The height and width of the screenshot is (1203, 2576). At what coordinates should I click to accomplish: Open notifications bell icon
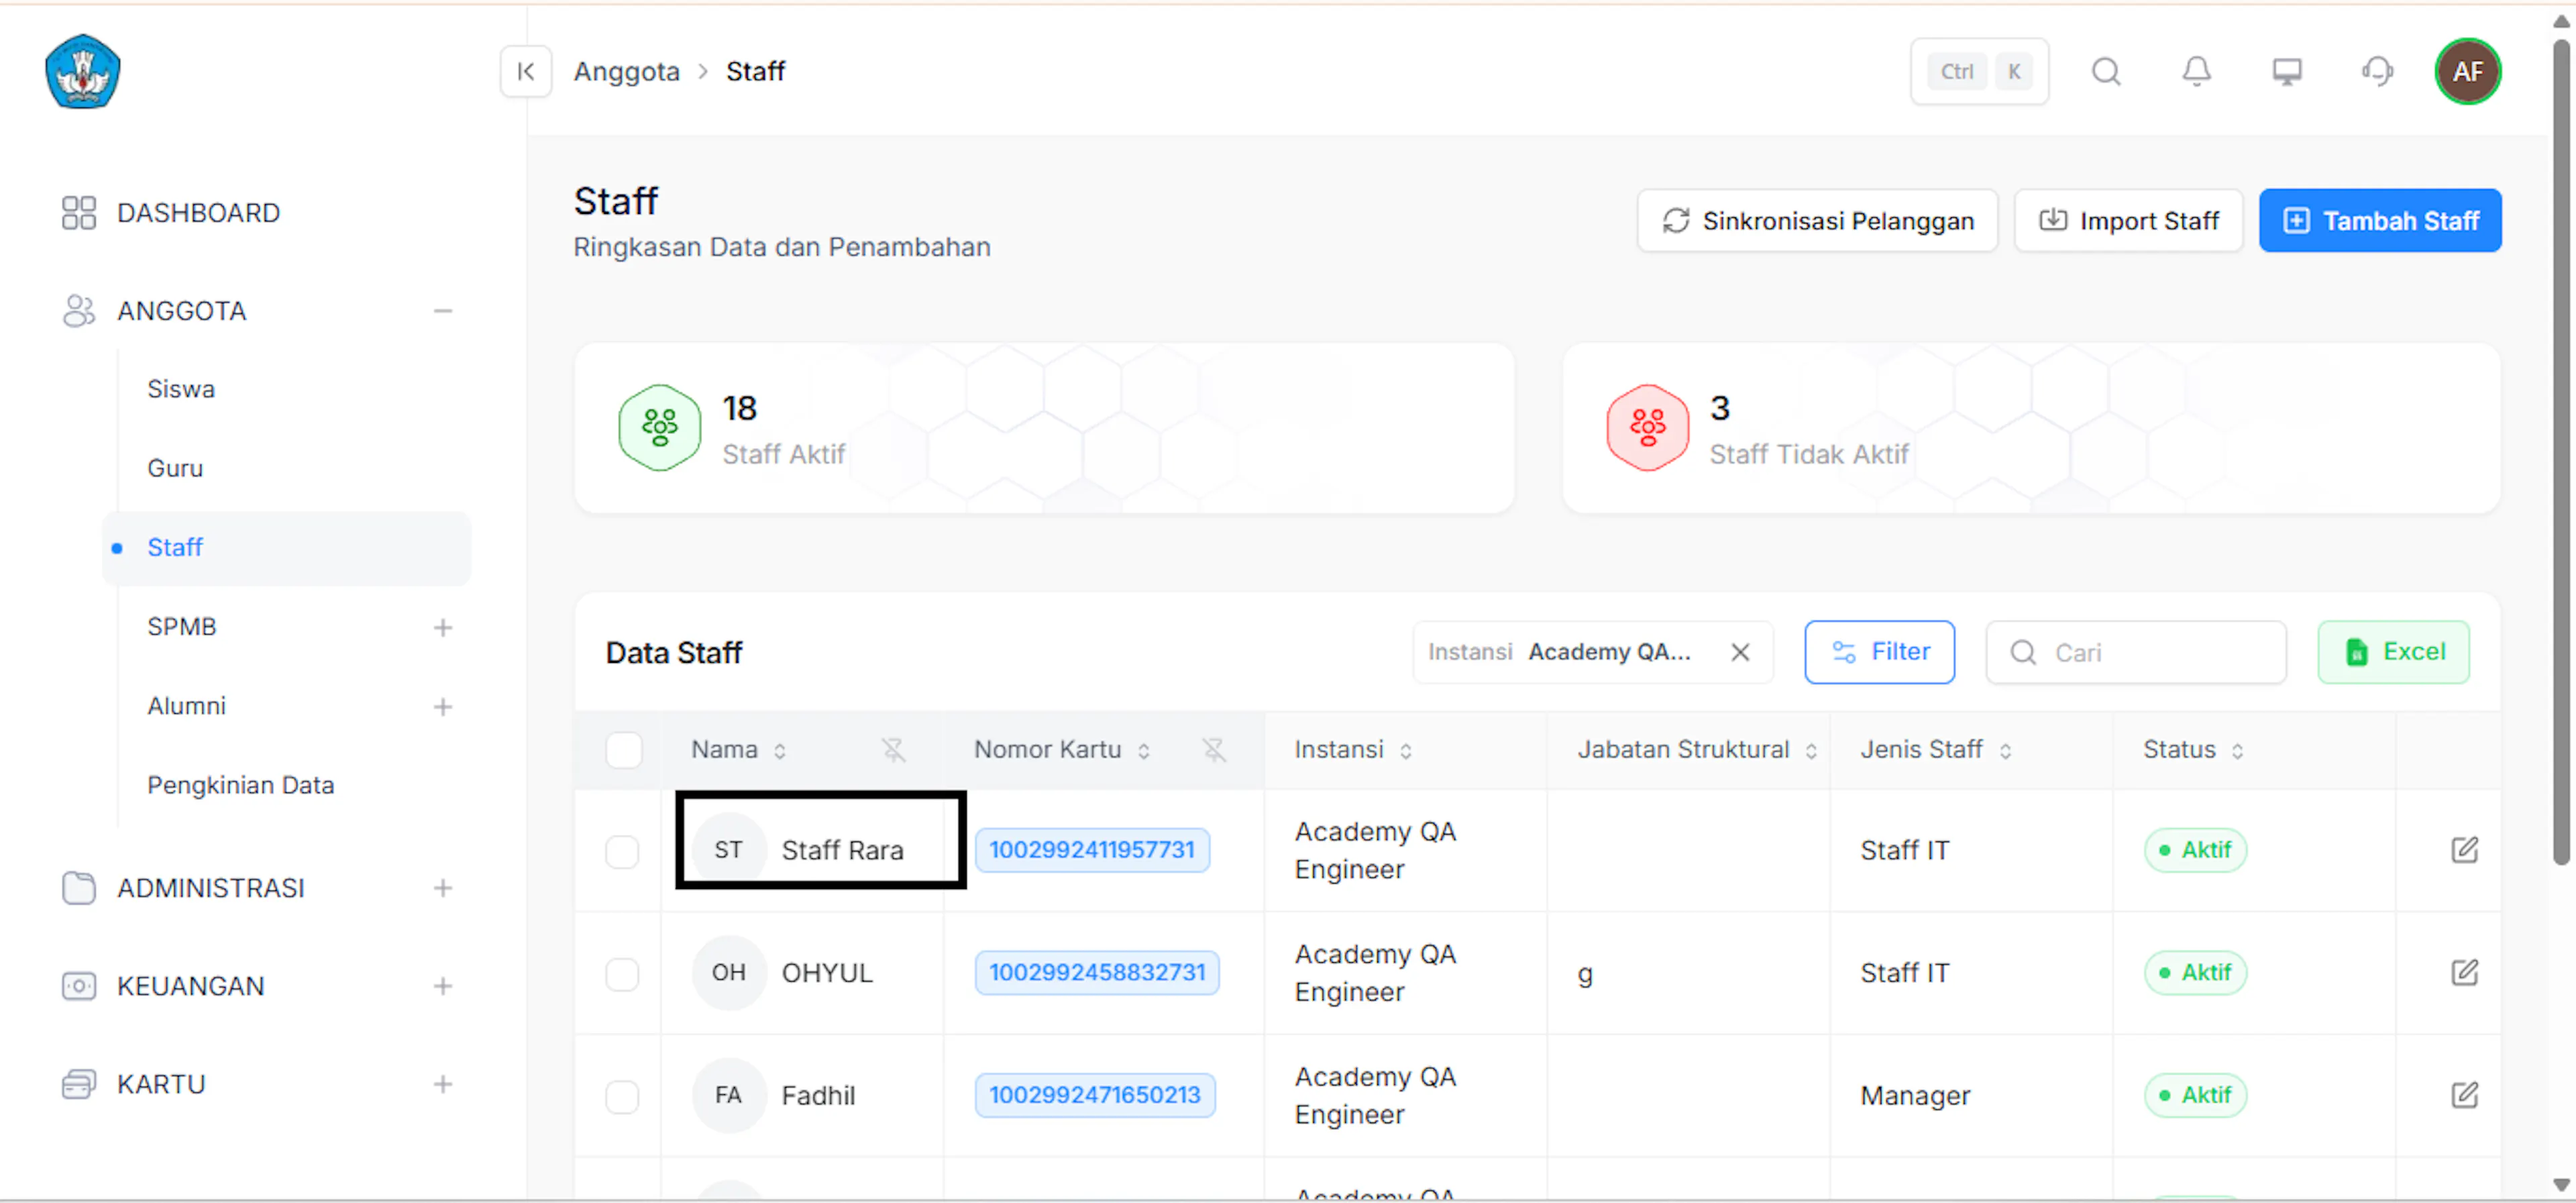pos(2196,71)
